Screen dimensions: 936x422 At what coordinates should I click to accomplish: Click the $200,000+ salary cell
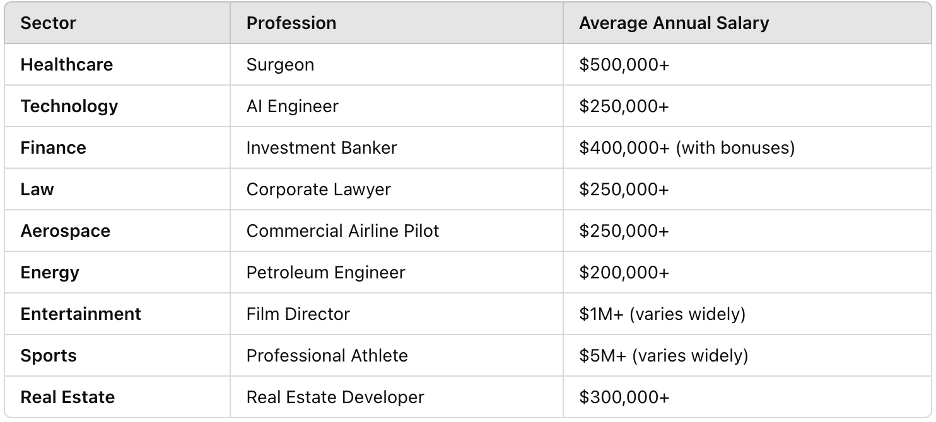click(624, 273)
